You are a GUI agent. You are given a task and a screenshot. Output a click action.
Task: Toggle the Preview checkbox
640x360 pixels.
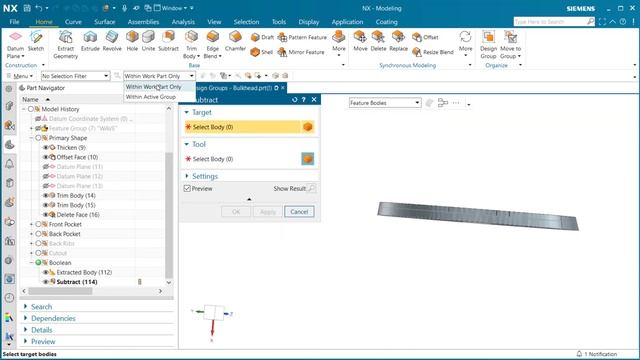(x=187, y=189)
